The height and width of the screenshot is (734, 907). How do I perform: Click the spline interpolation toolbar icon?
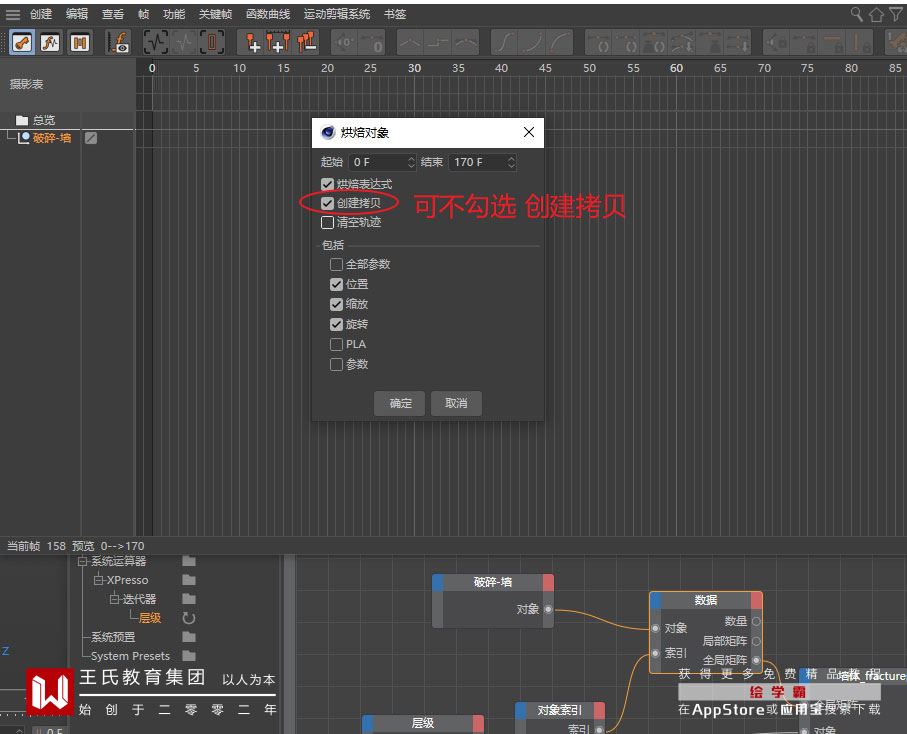click(466, 43)
